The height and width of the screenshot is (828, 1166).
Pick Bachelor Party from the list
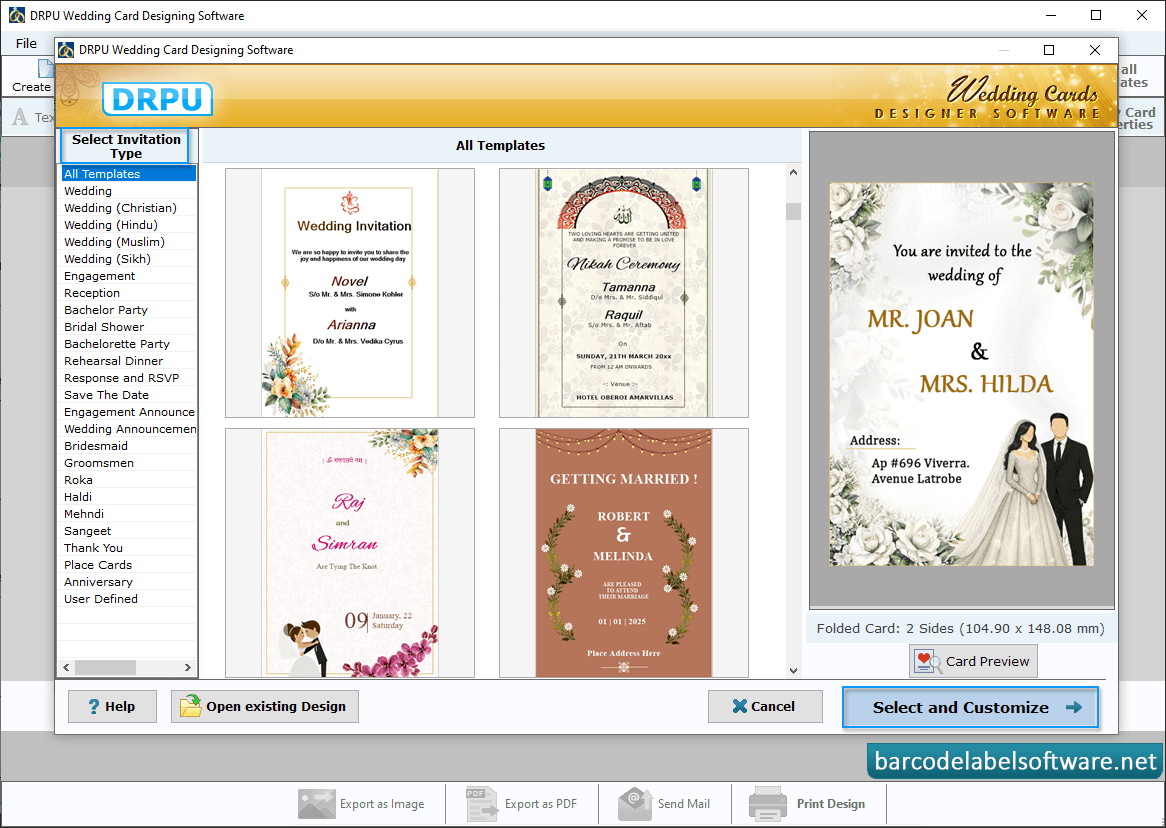point(128,309)
